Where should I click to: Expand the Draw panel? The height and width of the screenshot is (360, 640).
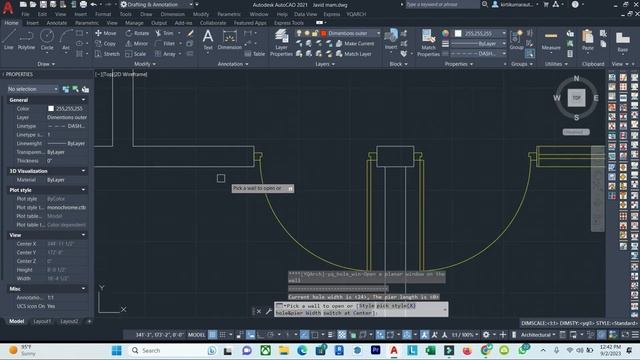click(46, 64)
